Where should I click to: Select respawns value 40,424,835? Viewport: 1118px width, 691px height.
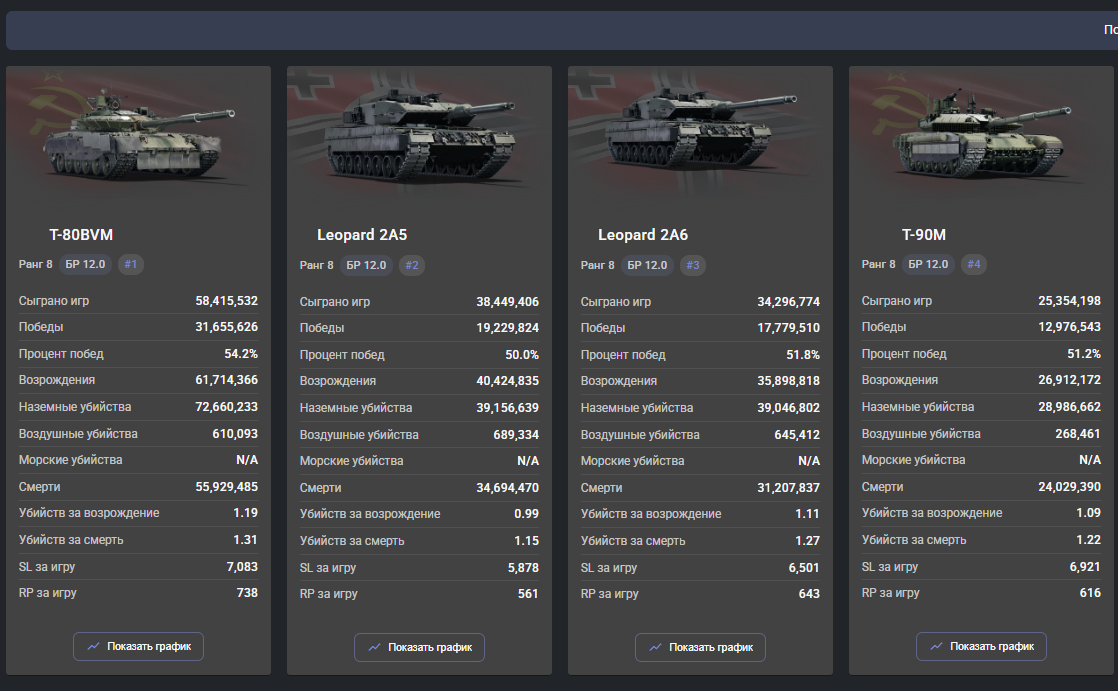click(x=508, y=381)
